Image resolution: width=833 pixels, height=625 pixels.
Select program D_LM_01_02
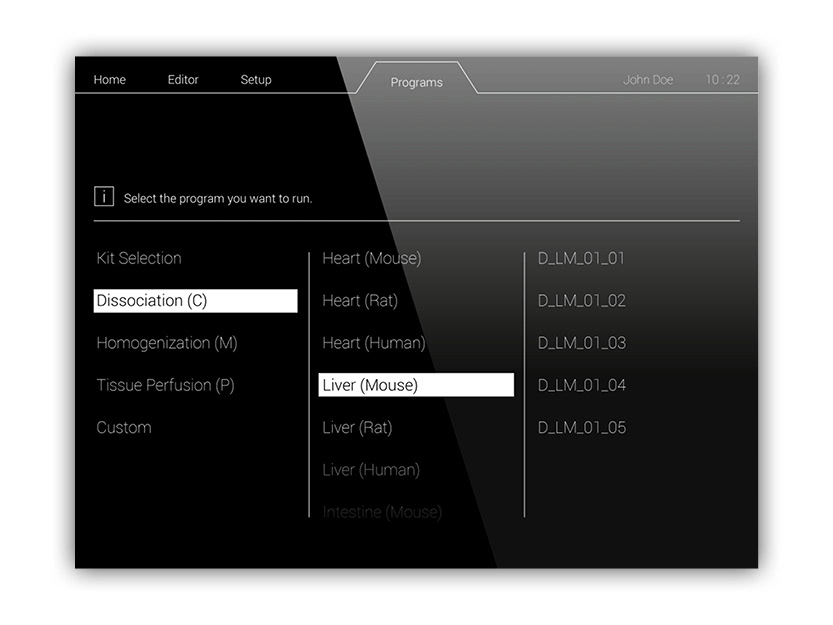[582, 301]
